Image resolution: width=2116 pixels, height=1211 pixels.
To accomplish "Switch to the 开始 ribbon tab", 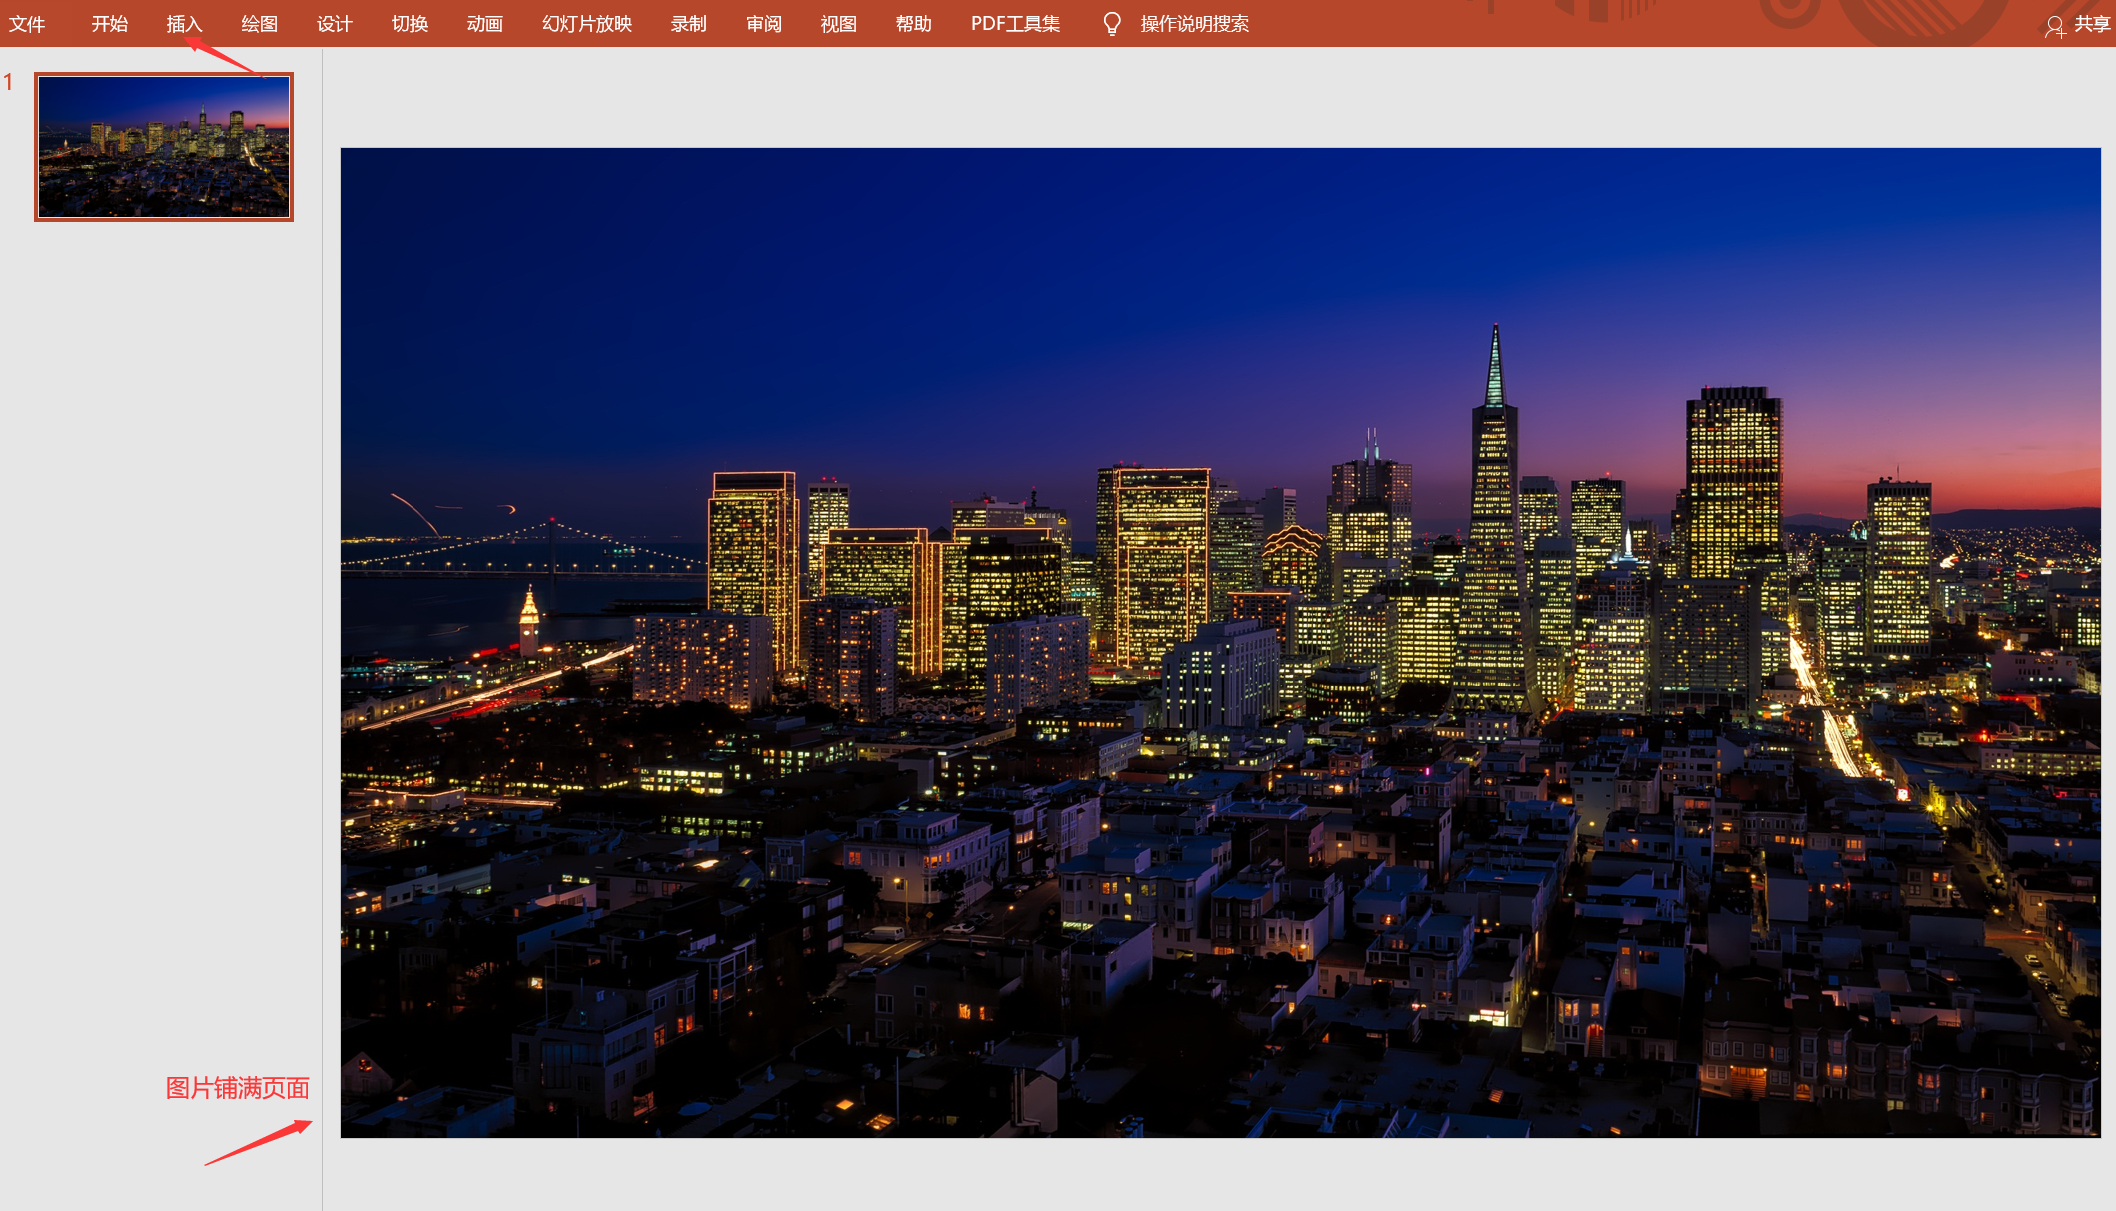I will tap(109, 24).
